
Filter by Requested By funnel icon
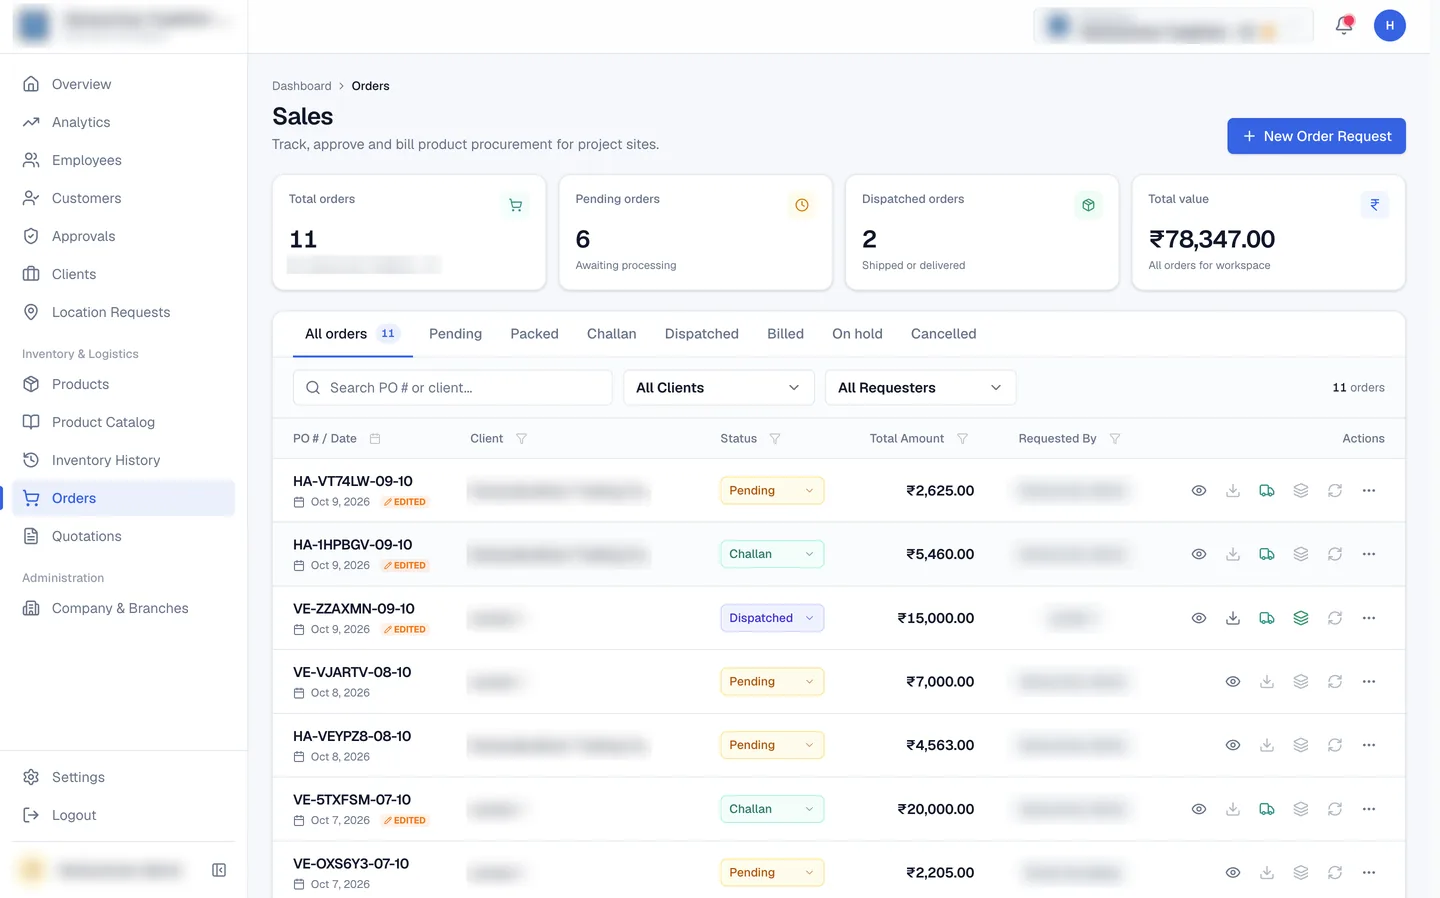tap(1115, 439)
